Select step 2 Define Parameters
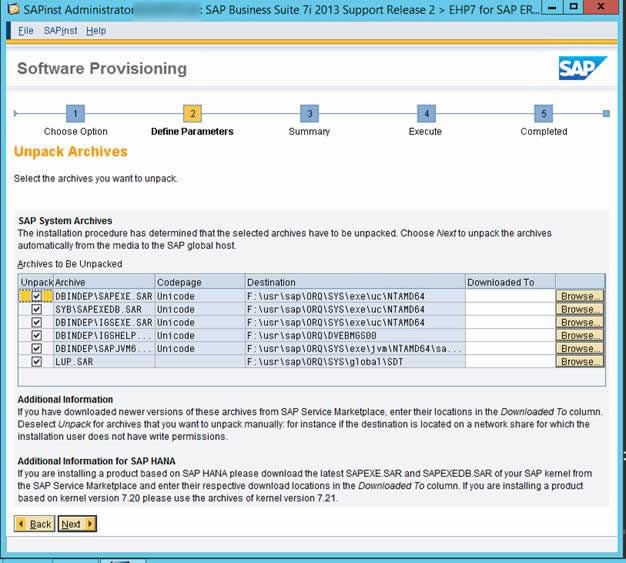This screenshot has width=626, height=563. tap(192, 114)
